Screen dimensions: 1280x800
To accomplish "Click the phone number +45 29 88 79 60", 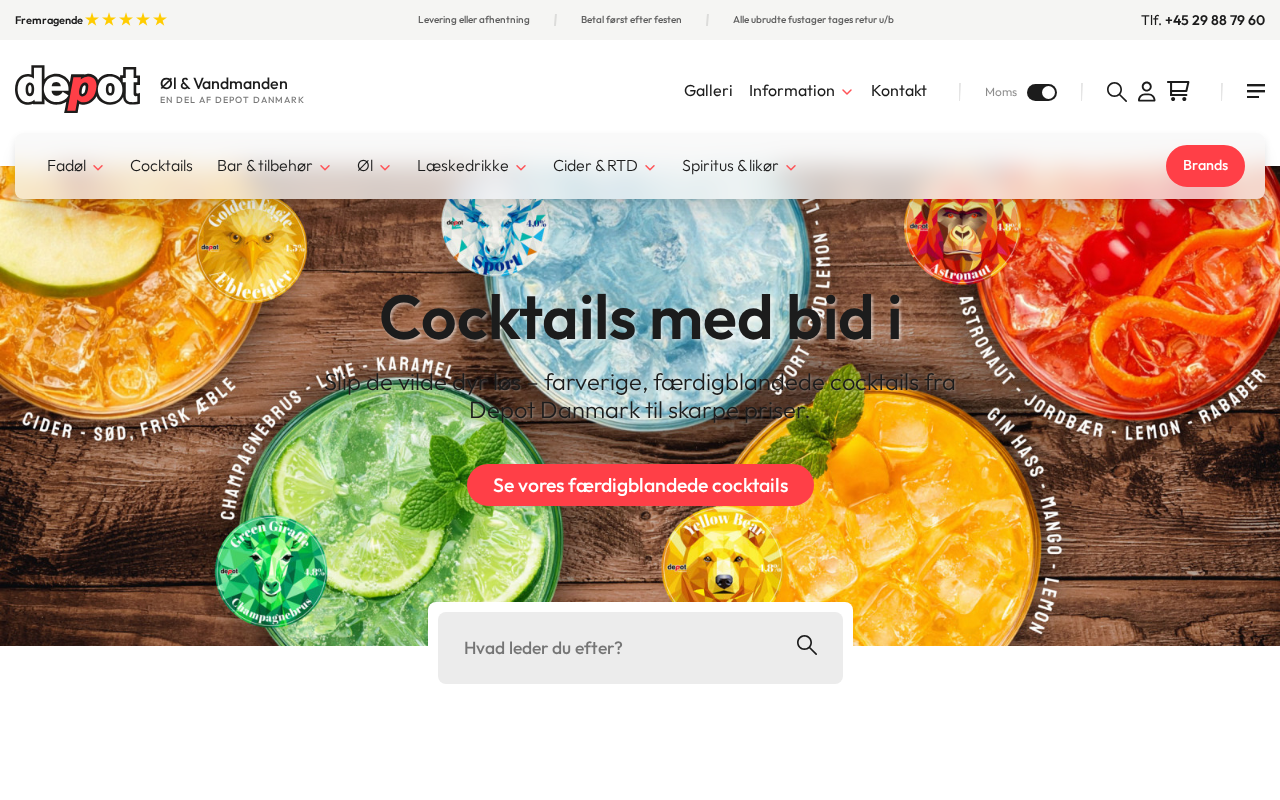I will [x=1215, y=20].
